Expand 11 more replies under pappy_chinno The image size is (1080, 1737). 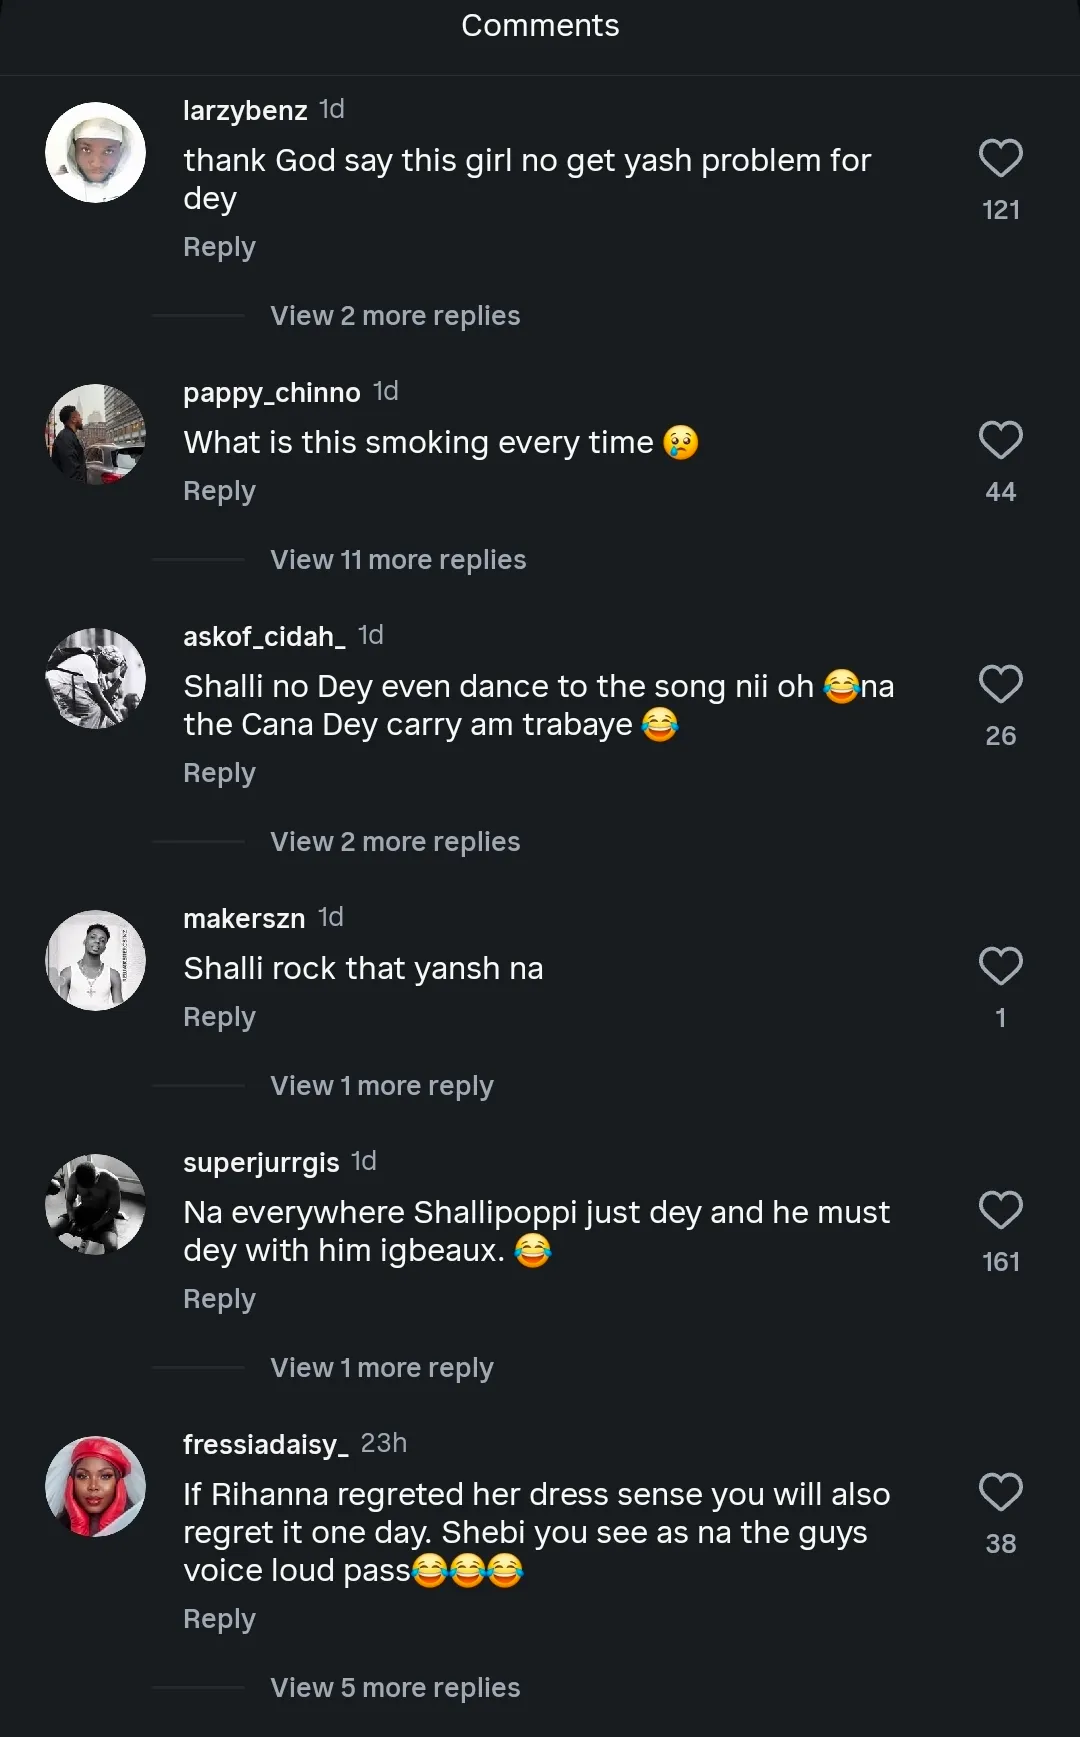coord(398,560)
